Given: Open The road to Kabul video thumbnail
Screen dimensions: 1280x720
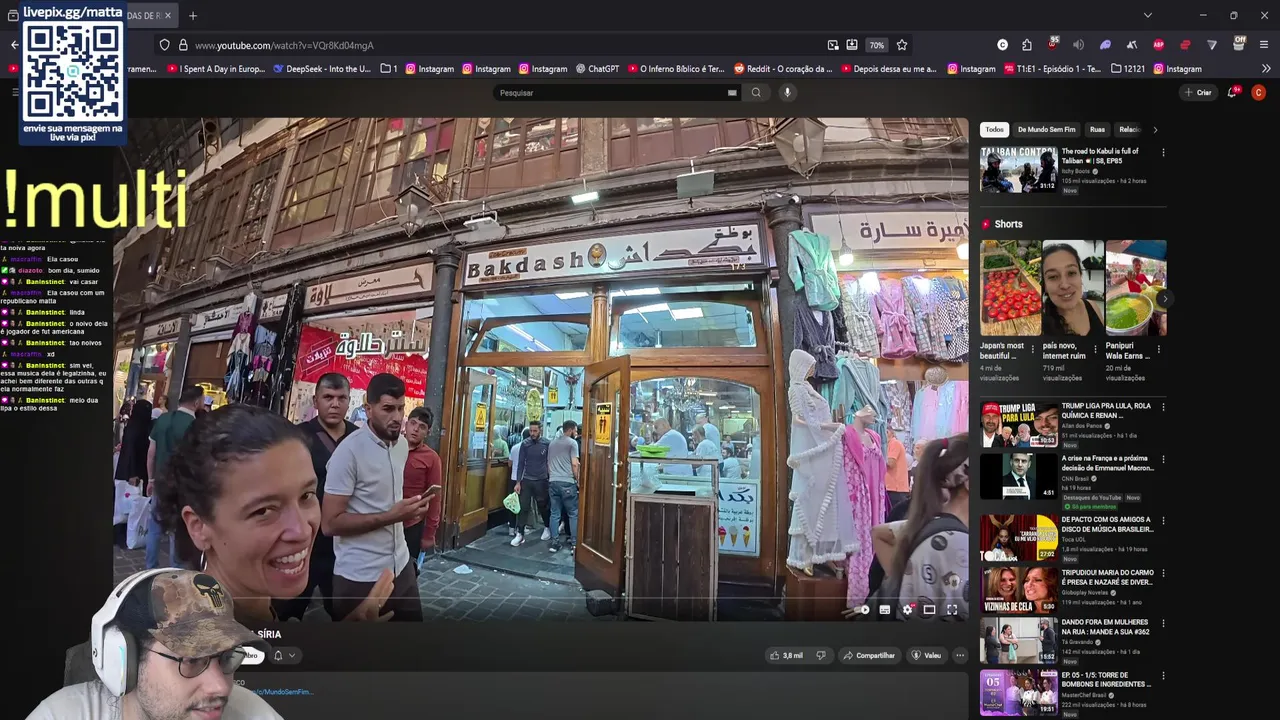Looking at the screenshot, I should point(1018,170).
